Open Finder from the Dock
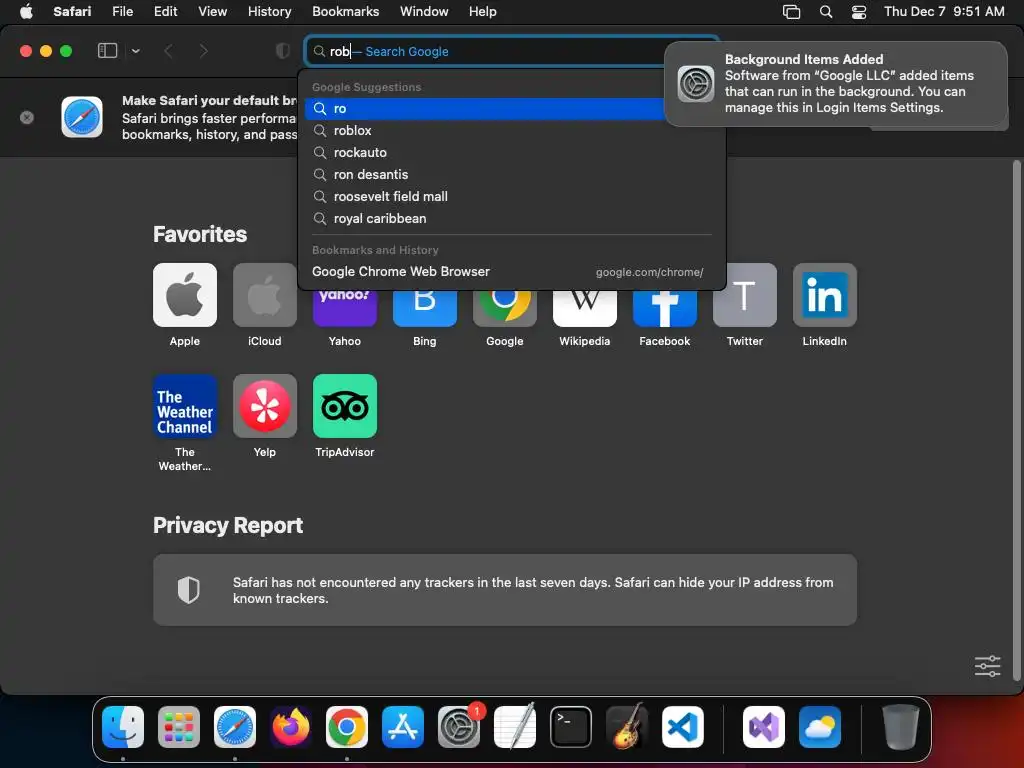Image resolution: width=1024 pixels, height=768 pixels. (x=123, y=726)
